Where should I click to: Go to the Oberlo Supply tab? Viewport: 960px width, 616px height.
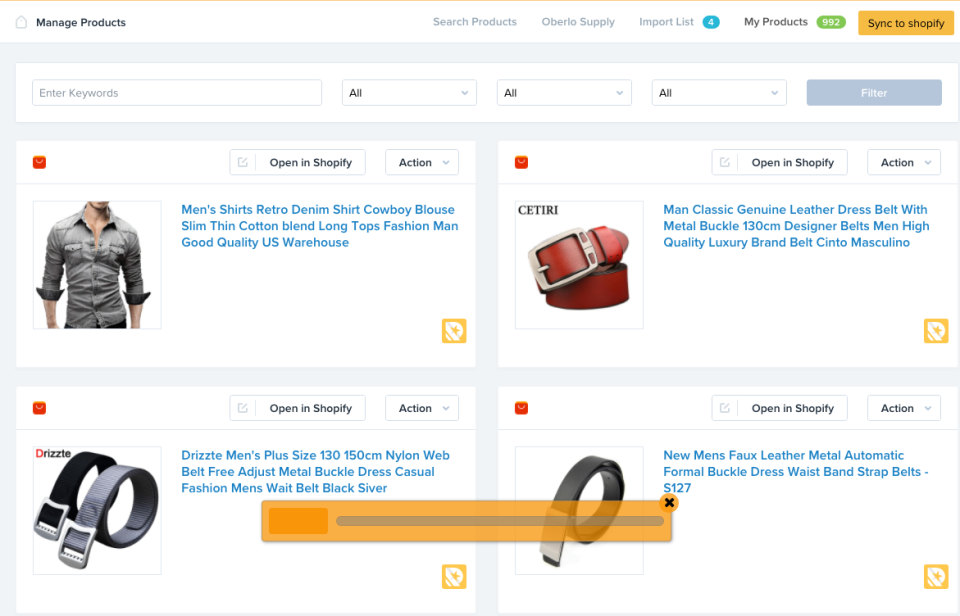[578, 21]
